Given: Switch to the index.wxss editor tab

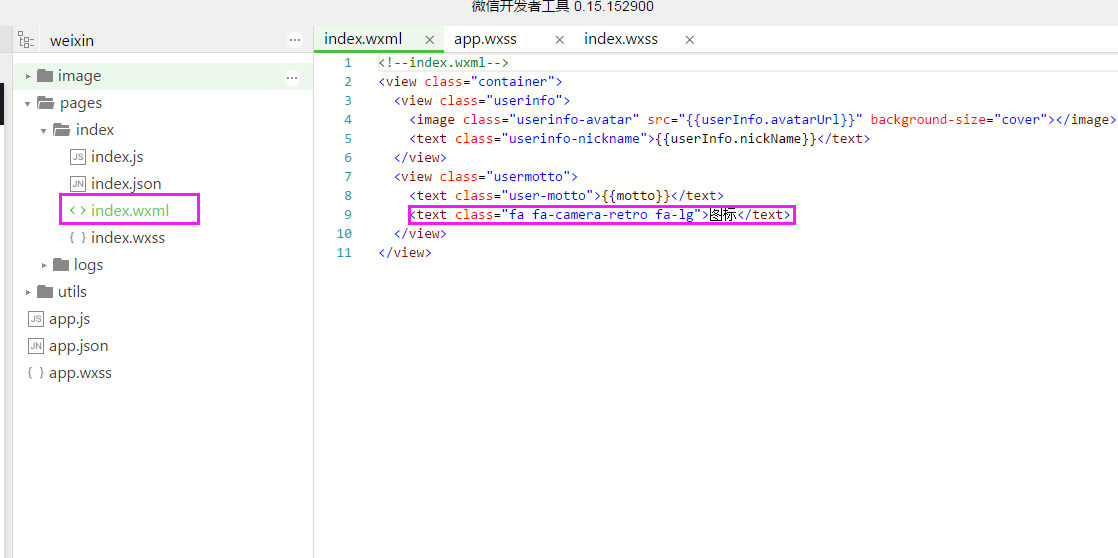Looking at the screenshot, I should [621, 39].
